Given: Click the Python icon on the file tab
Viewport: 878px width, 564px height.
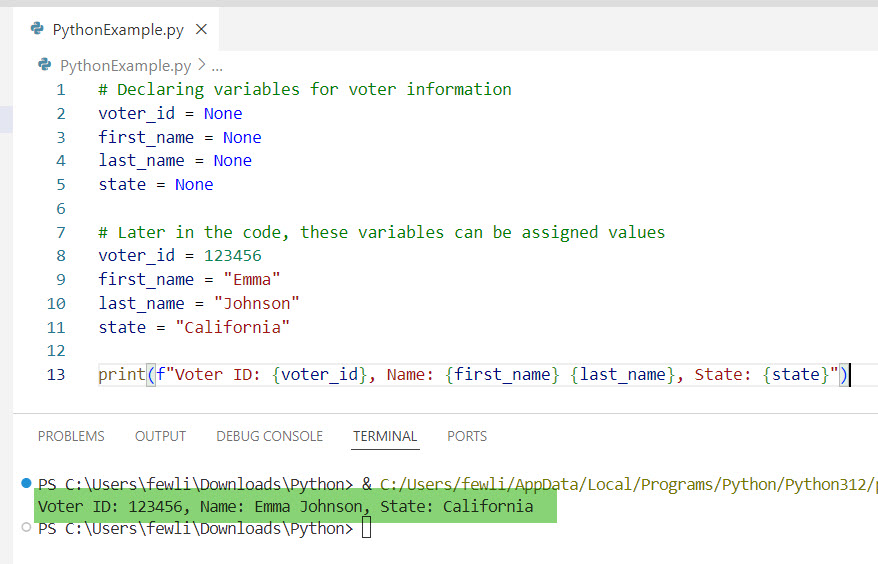Looking at the screenshot, I should (38, 29).
